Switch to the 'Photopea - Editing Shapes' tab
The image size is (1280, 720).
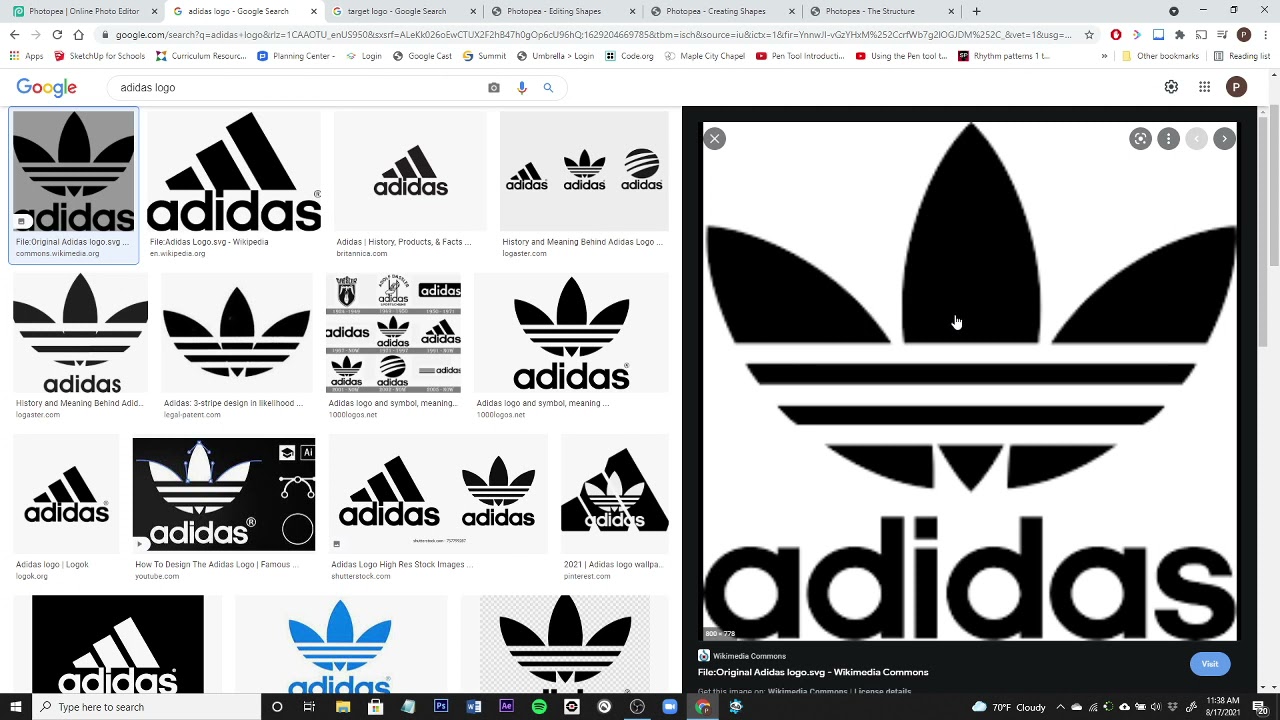coord(563,11)
